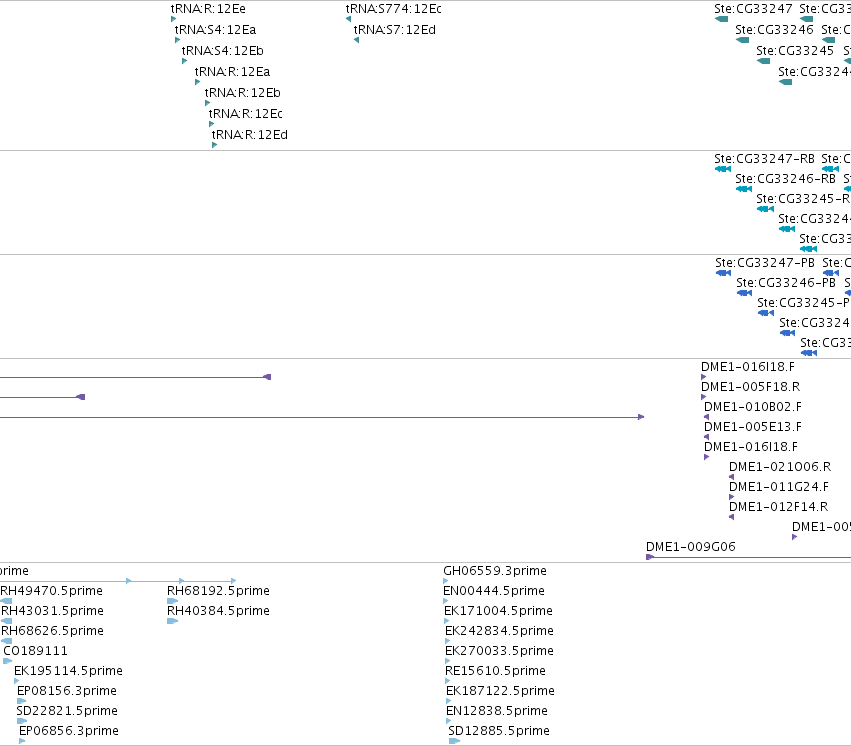Select the purple arrow start under DME1-009G06
Image resolution: width=851 pixels, height=746 pixels.
pos(650,557)
